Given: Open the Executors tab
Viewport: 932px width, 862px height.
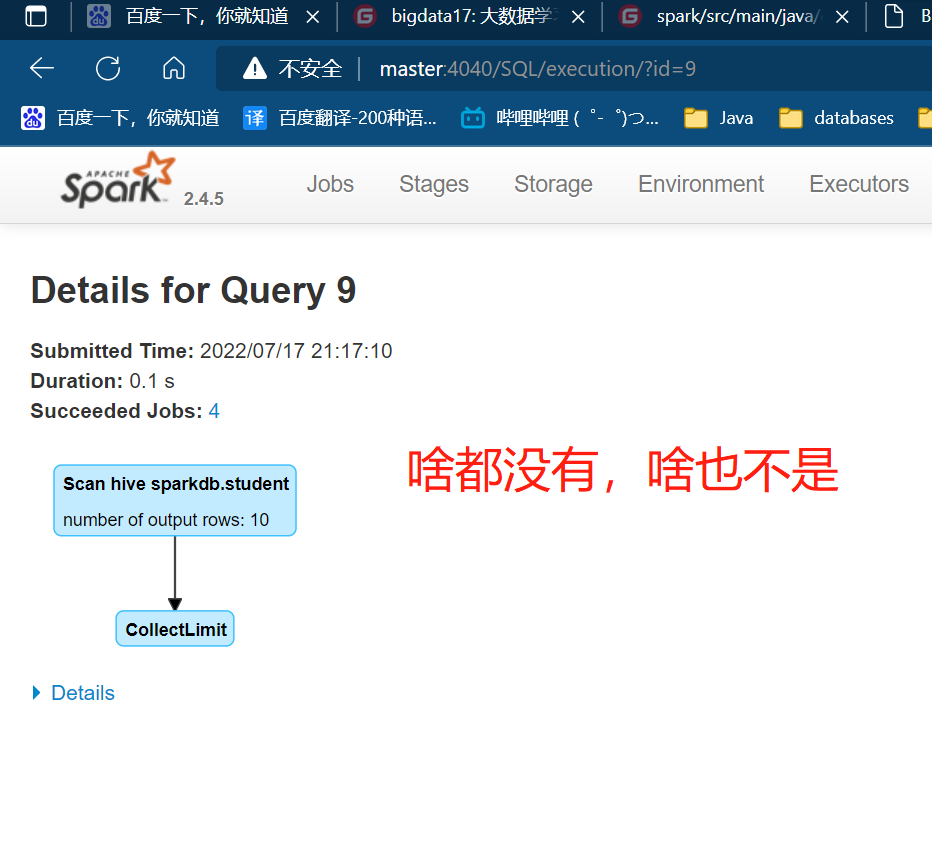Looking at the screenshot, I should pyautogui.click(x=859, y=184).
